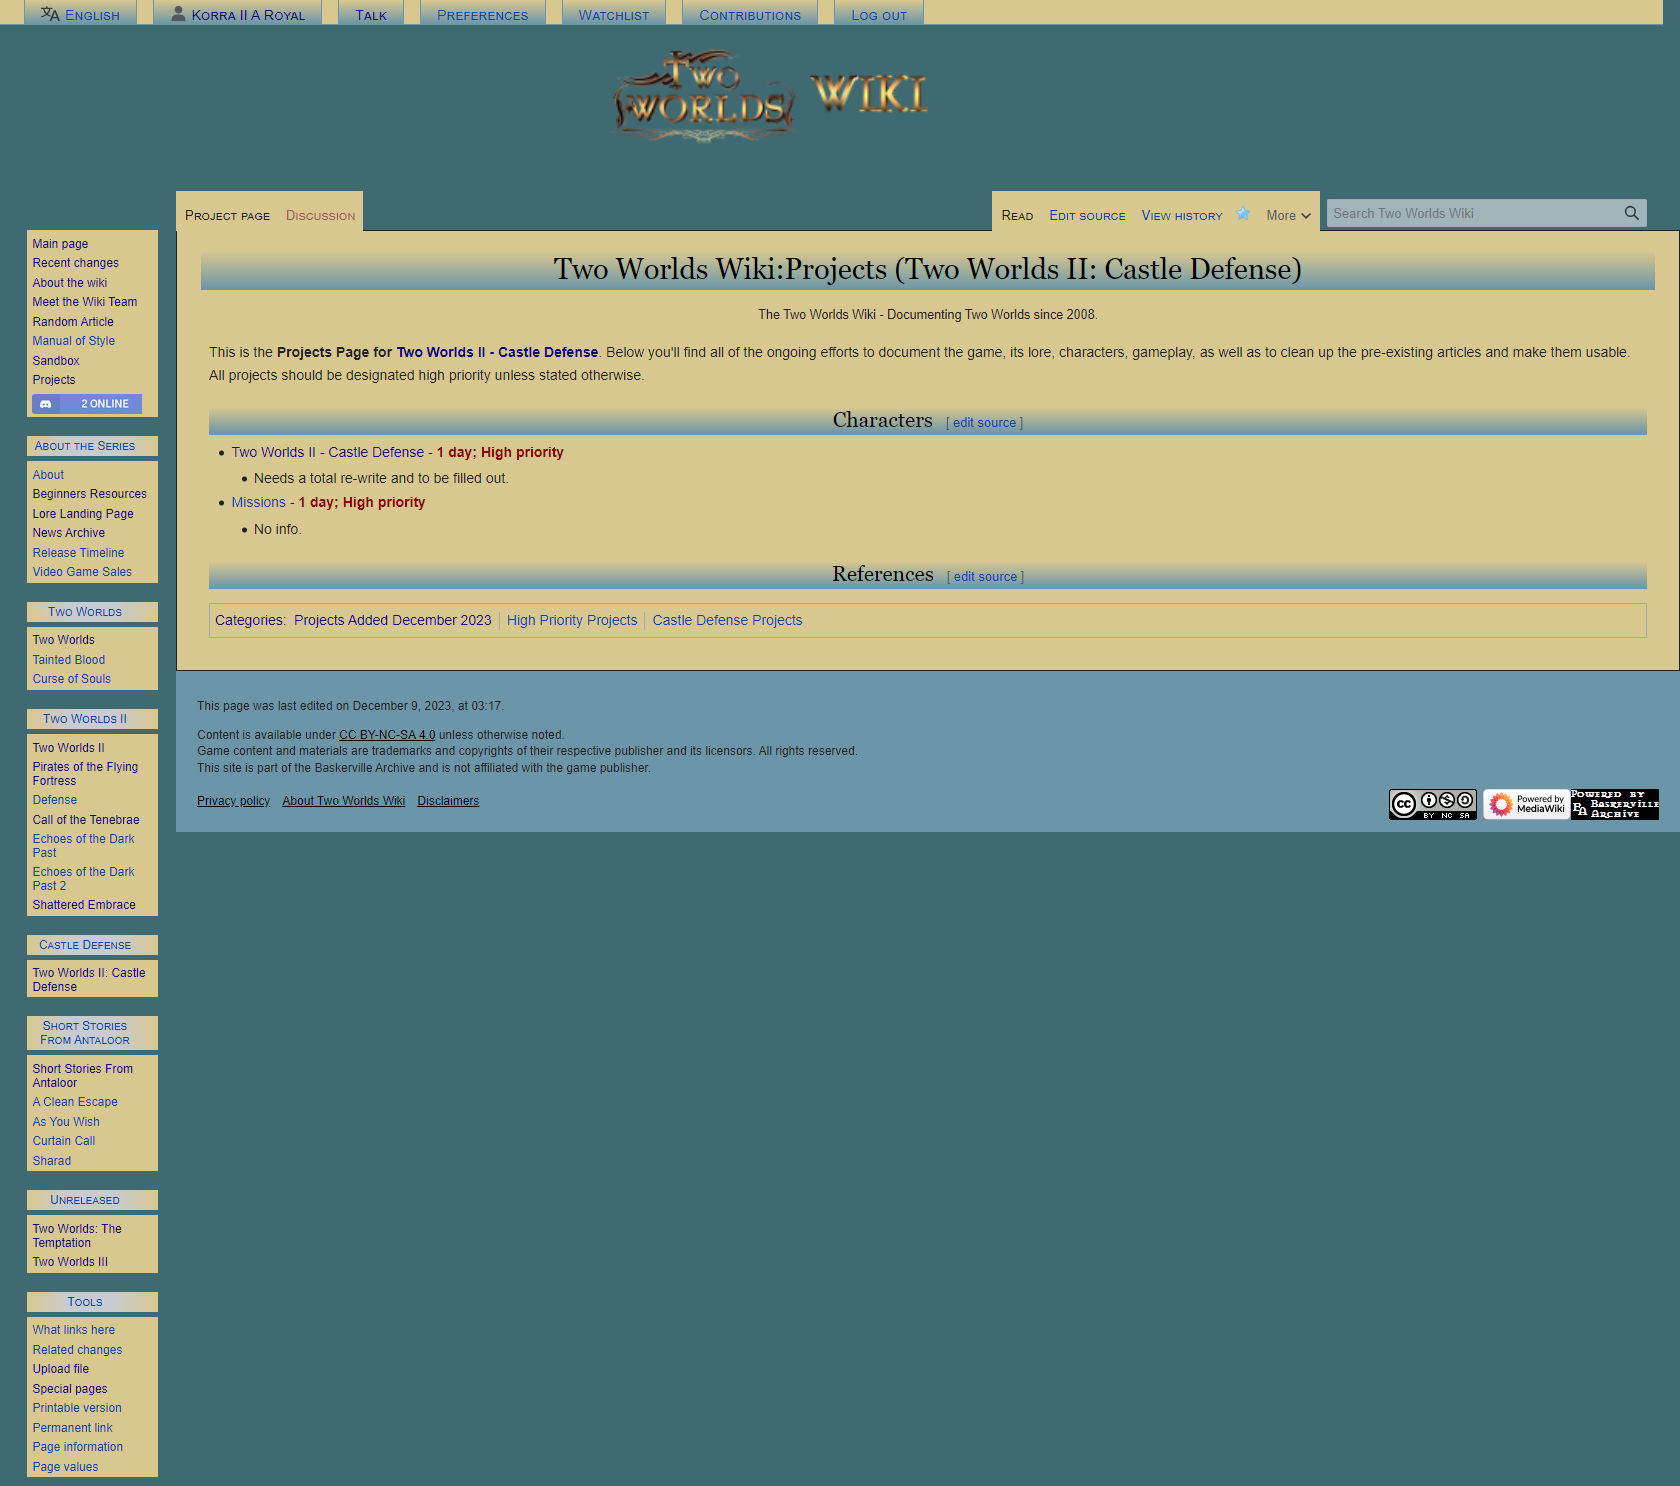Viewport: 1680px width, 1486px height.
Task: Open Curse of Souls sidebar link
Action: coord(71,679)
